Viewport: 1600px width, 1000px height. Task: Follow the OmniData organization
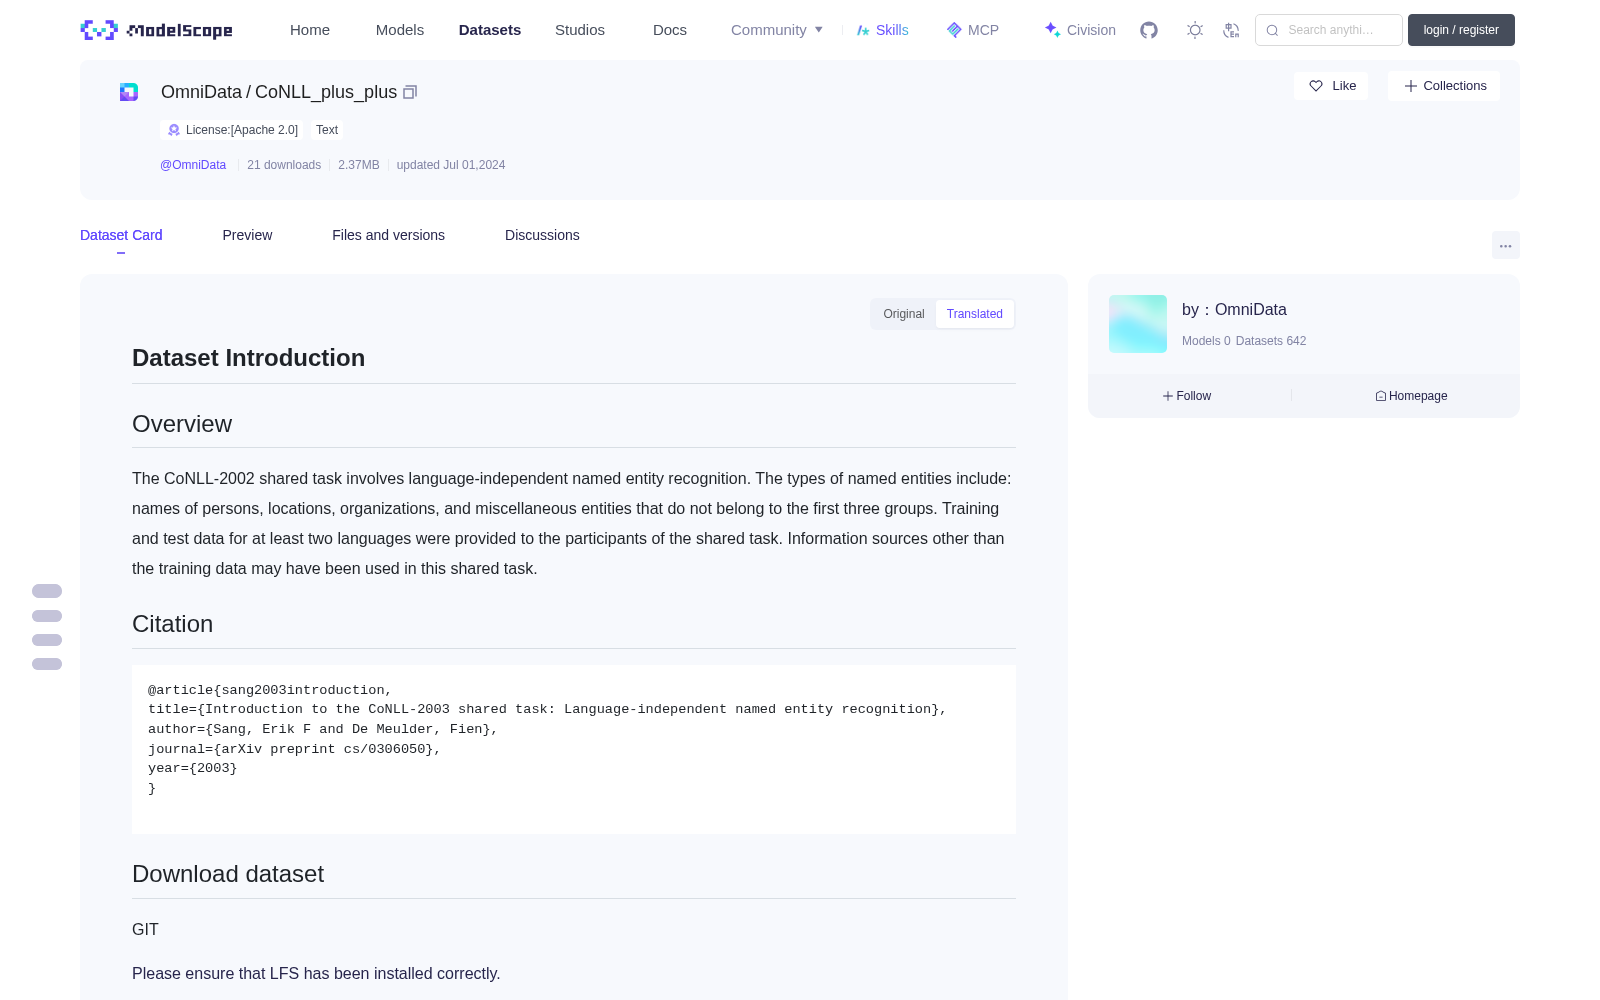[1187, 396]
